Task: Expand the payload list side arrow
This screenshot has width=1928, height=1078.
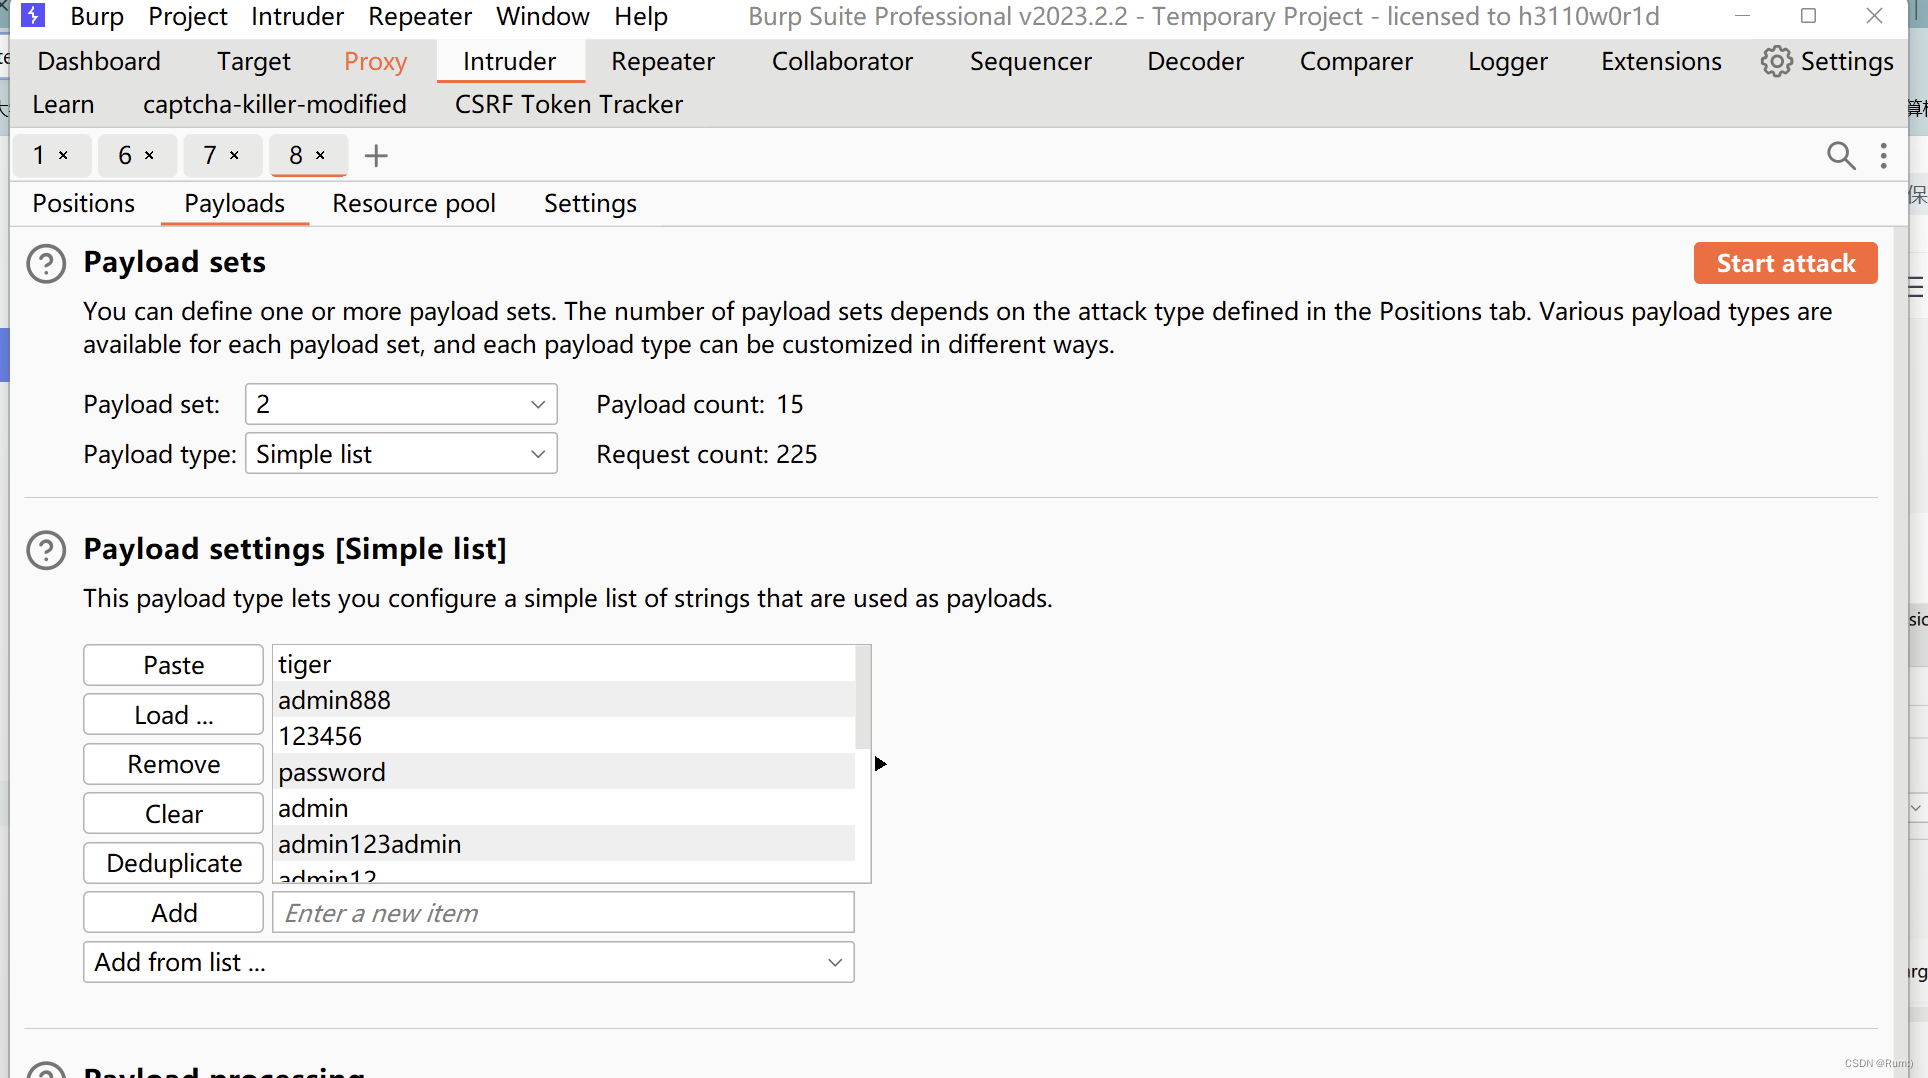Action: [x=880, y=763]
